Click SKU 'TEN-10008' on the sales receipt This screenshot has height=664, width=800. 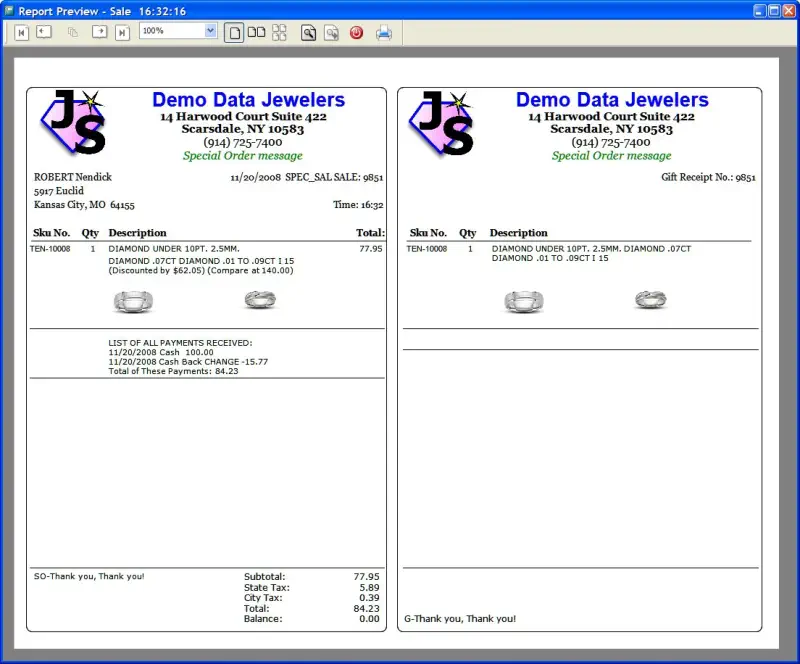tap(50, 249)
